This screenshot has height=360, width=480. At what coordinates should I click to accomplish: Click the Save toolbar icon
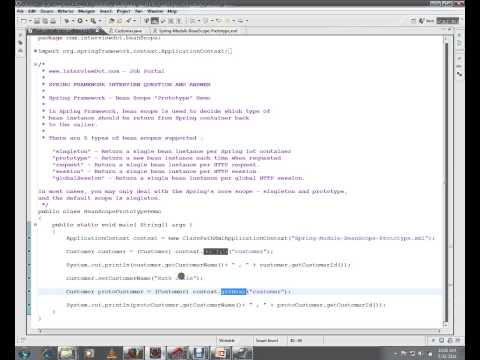point(37,21)
